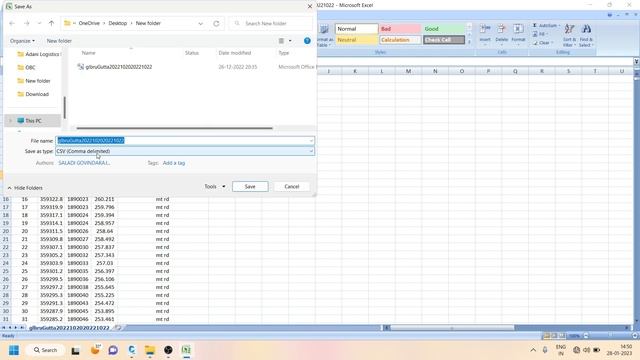Image resolution: width=640 pixels, height=360 pixels.
Task: Open Sort & Filter
Action: 569,35
